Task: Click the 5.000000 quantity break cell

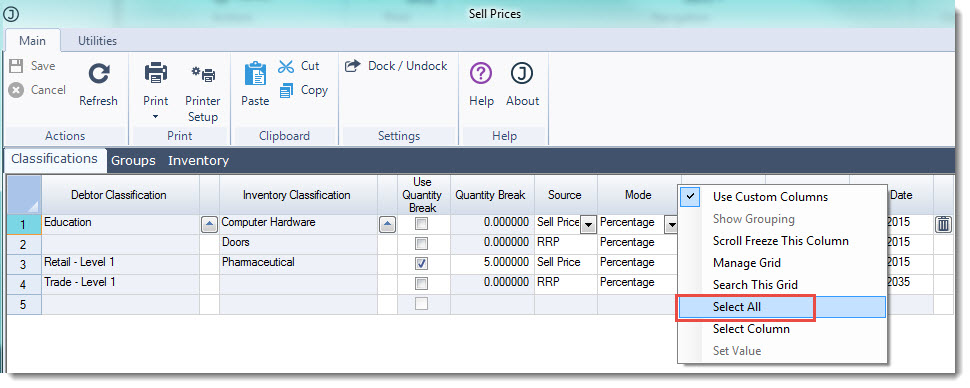Action: [492, 264]
